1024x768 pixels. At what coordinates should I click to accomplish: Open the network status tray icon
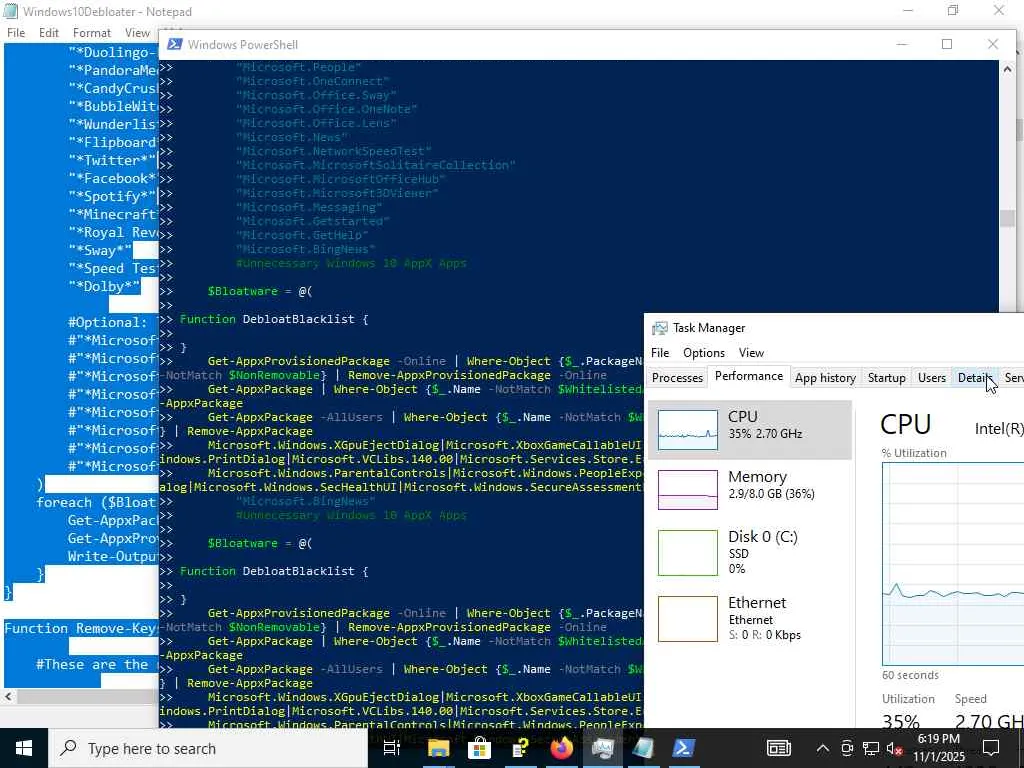[x=871, y=748]
